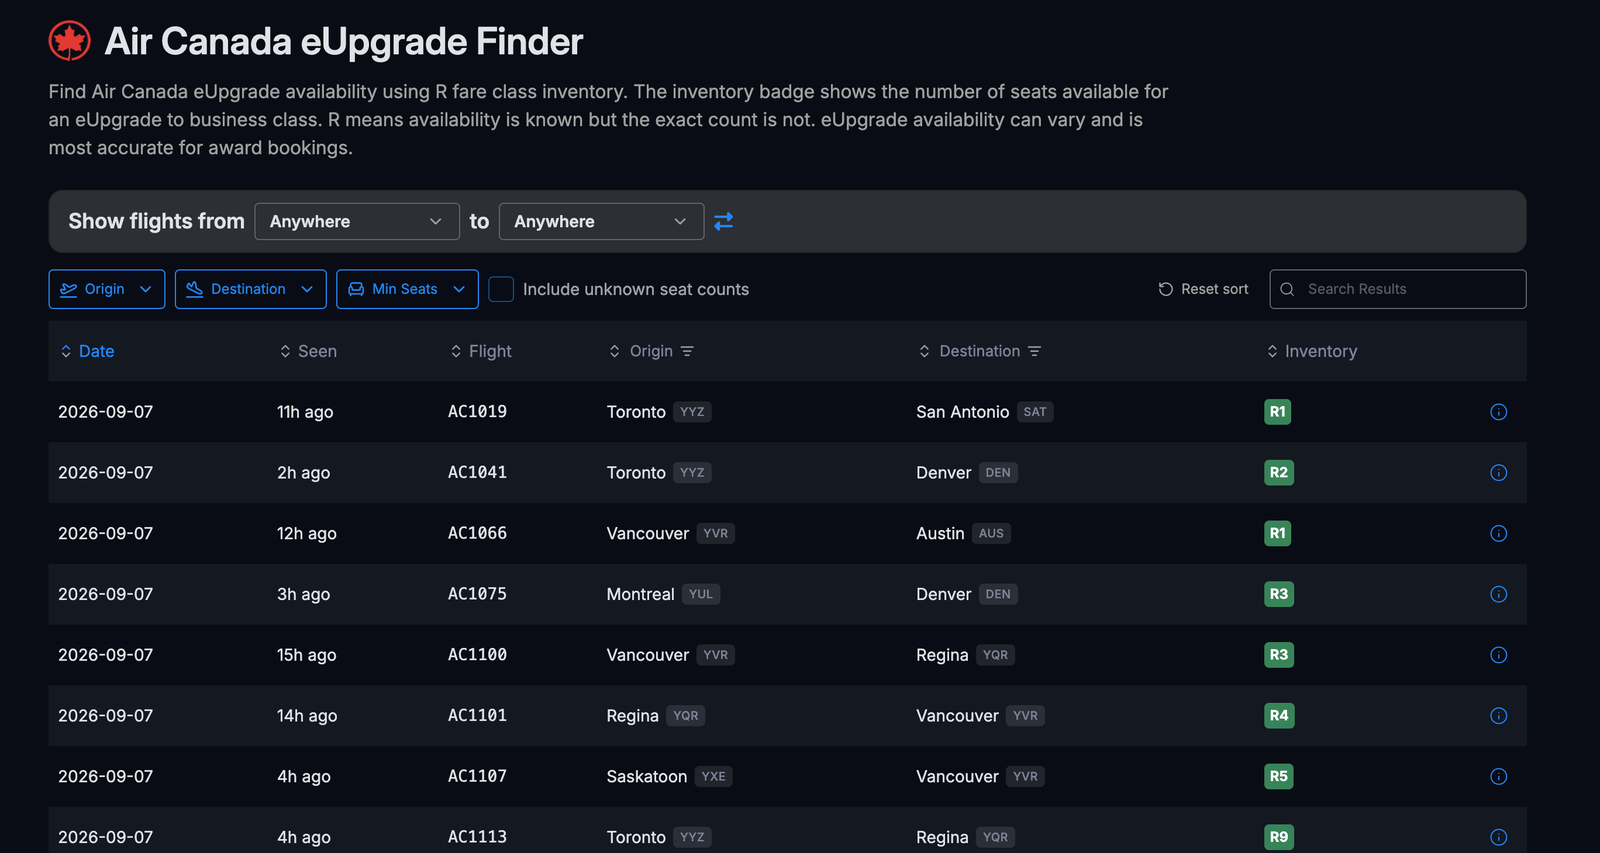Expand the Min Seats dropdown
Viewport: 1600px width, 853px height.
(407, 289)
